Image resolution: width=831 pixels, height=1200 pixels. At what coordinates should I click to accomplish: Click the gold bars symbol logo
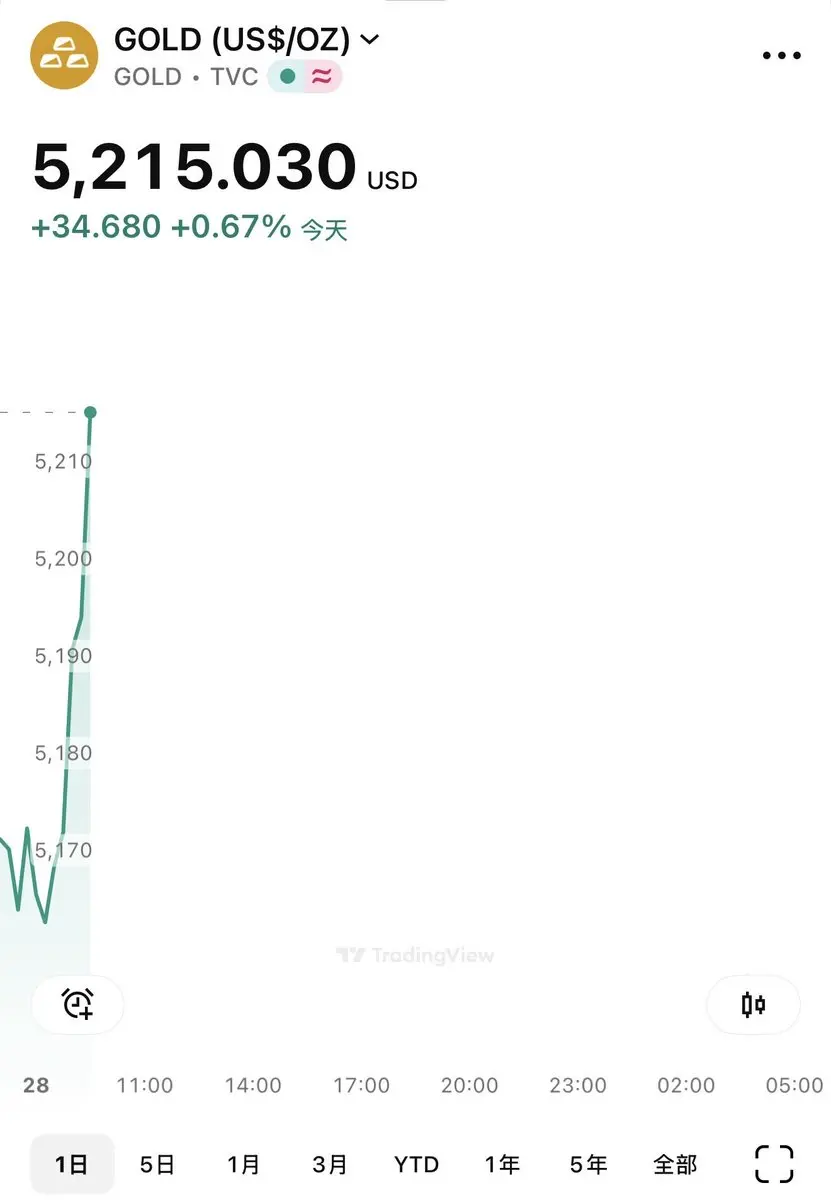[64, 56]
